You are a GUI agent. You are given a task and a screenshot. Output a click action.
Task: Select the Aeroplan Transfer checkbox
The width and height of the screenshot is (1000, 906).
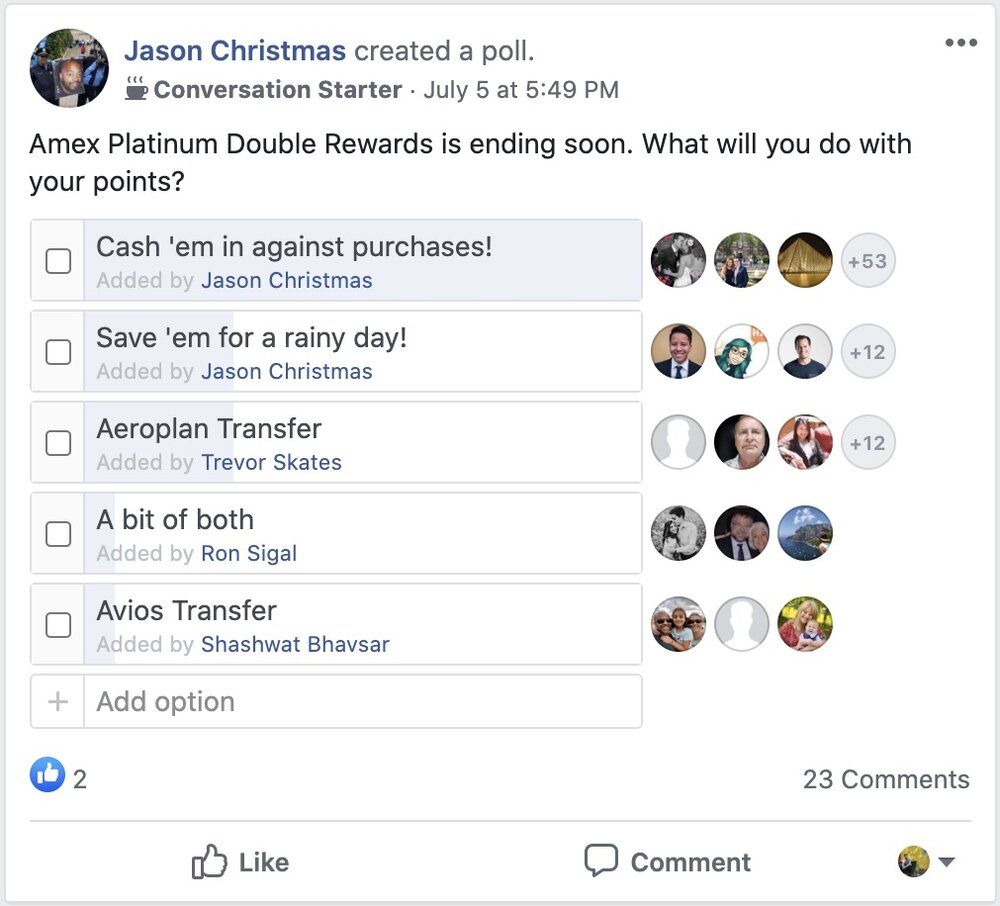pos(59,443)
